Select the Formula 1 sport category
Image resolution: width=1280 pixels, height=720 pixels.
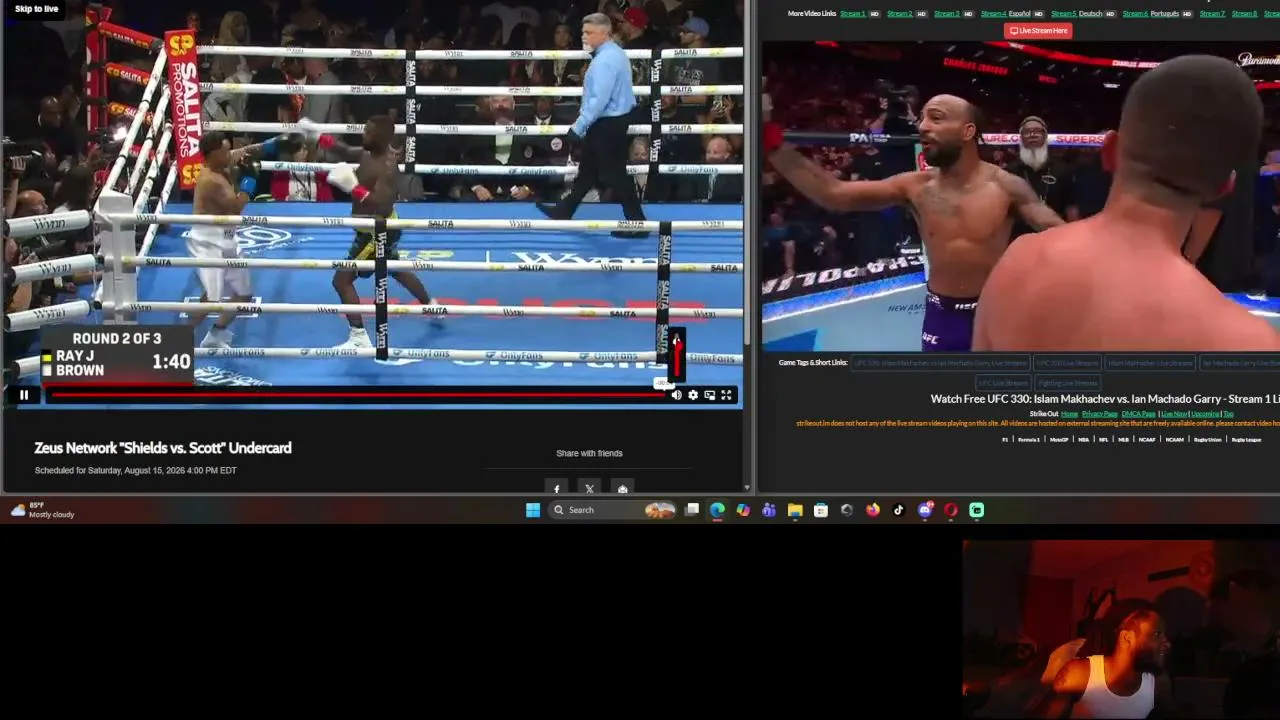(1029, 440)
